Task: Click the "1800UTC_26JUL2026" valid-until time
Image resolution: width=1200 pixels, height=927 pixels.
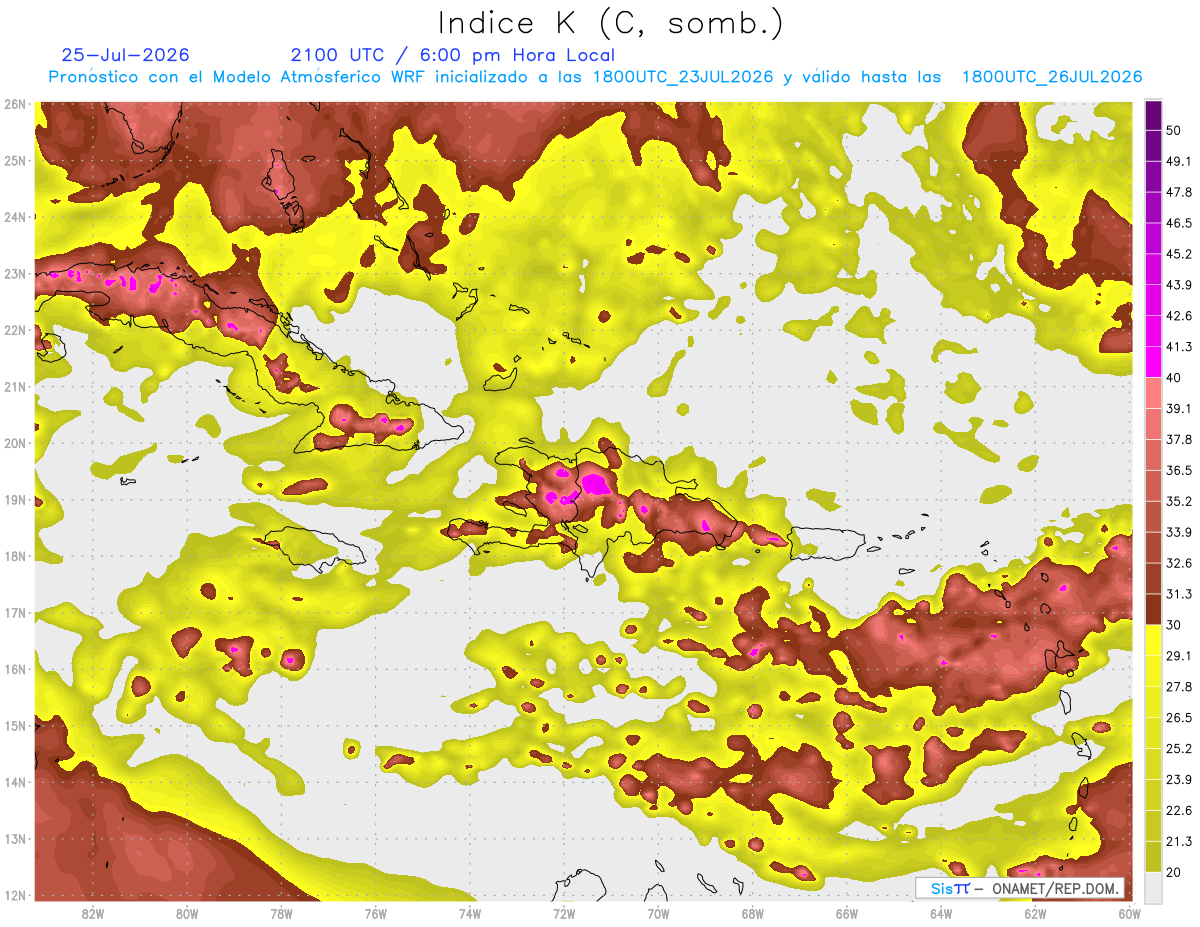Action: coord(1052,77)
